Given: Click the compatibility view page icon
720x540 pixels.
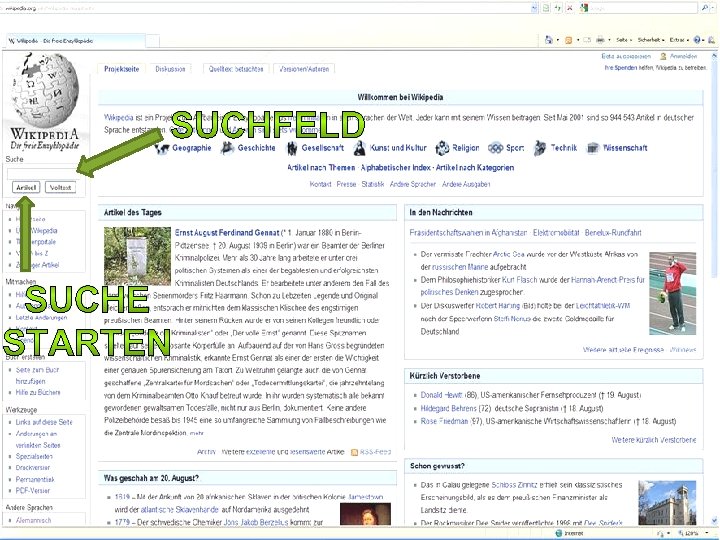Looking at the screenshot, I should tap(546, 8).
